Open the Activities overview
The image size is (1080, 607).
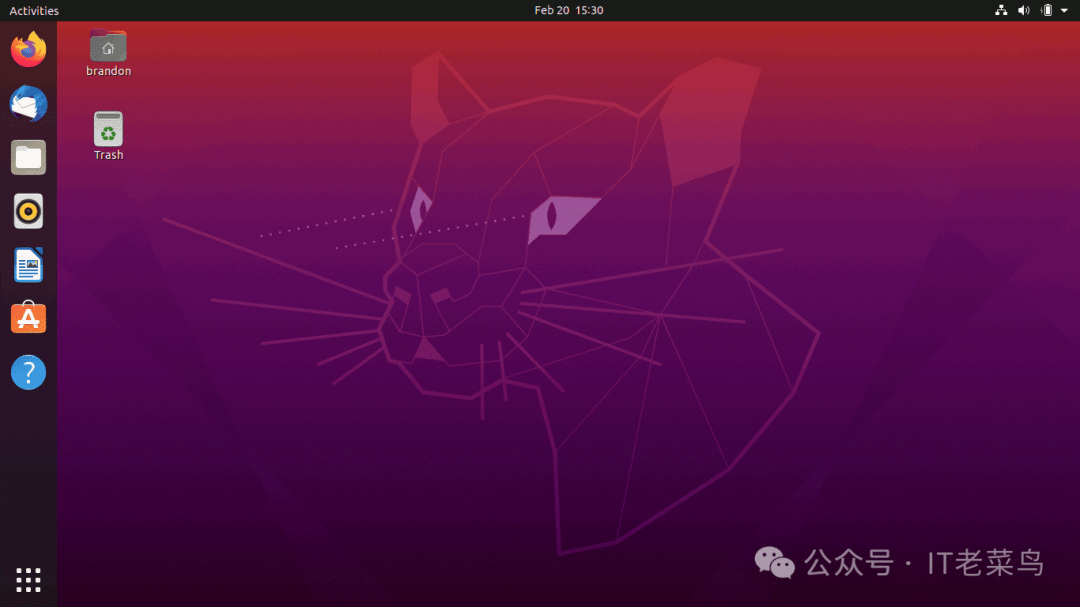pos(33,10)
